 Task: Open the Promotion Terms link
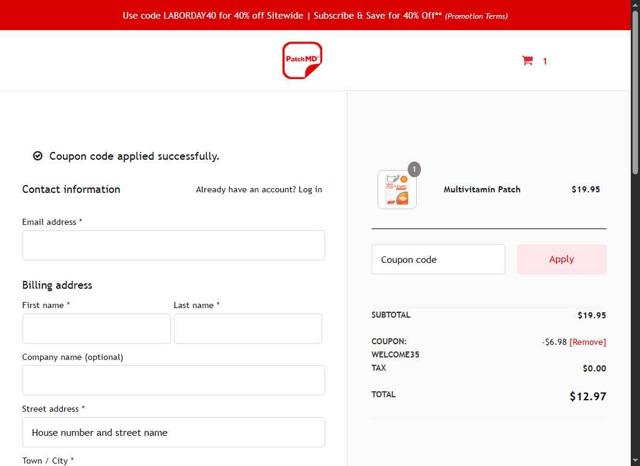point(476,16)
